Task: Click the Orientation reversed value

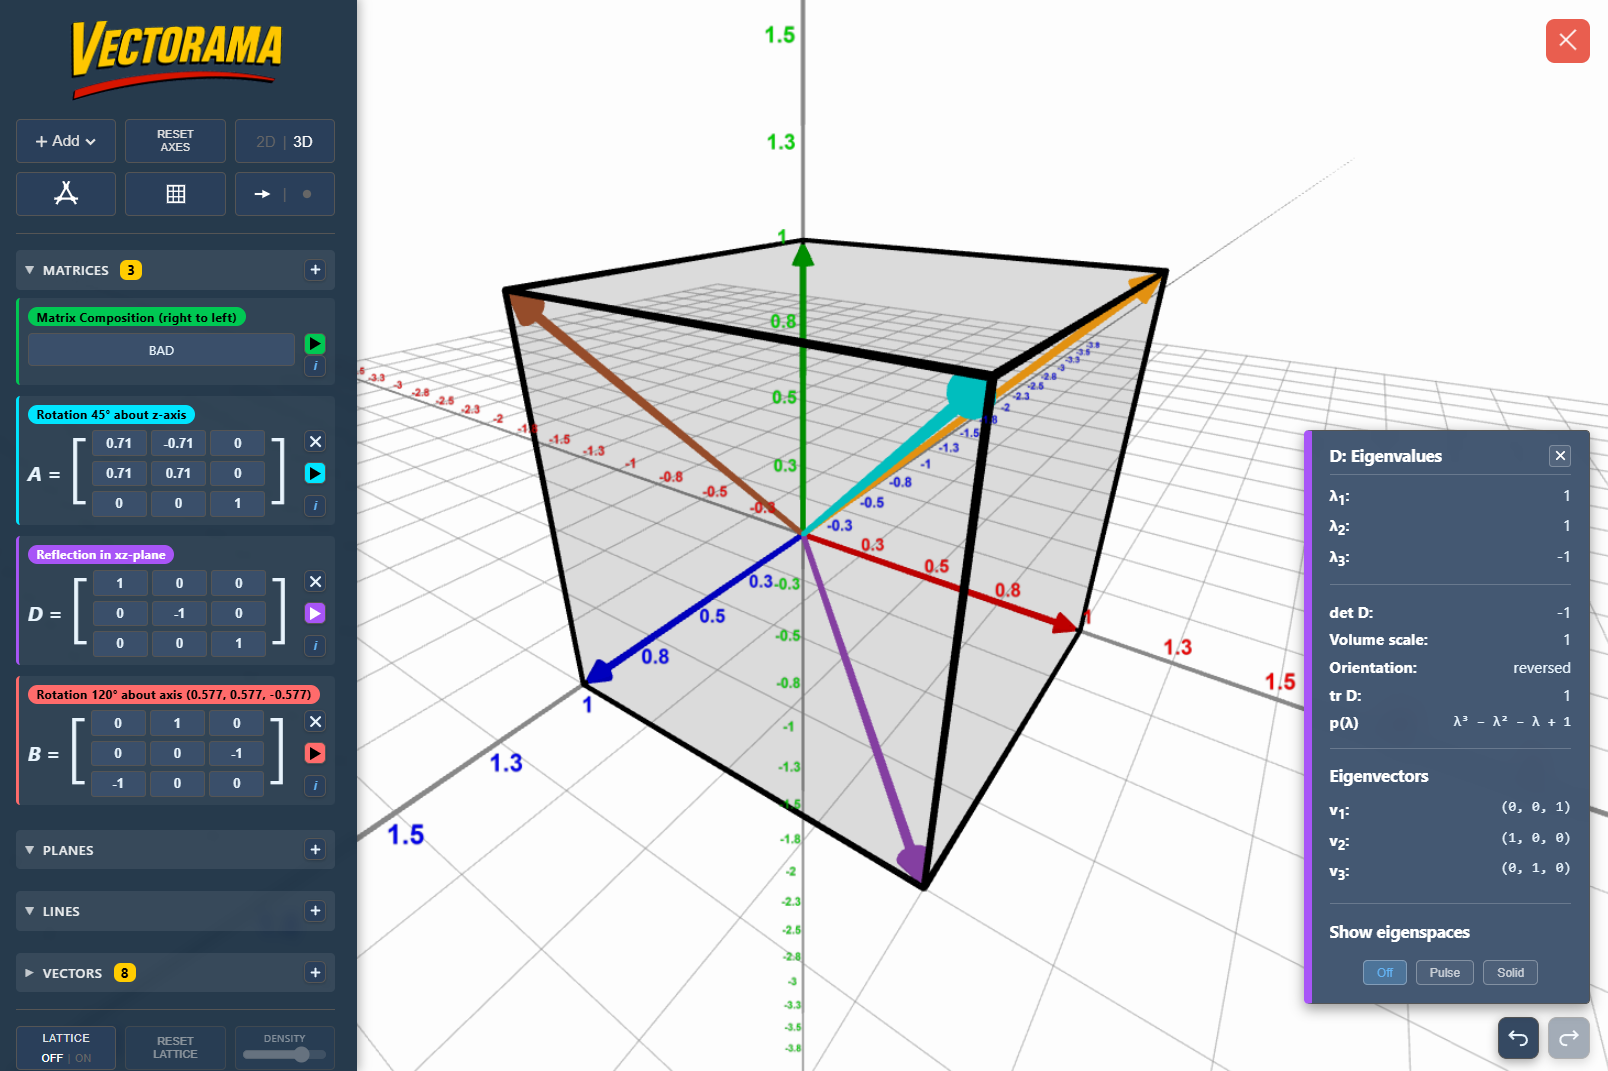Action: 1541,668
